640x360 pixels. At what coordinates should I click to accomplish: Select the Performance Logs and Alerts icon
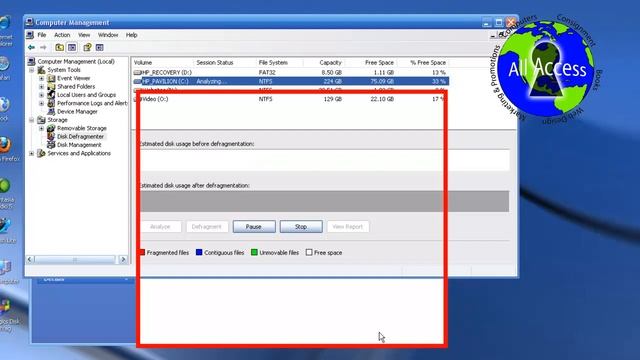click(51, 103)
